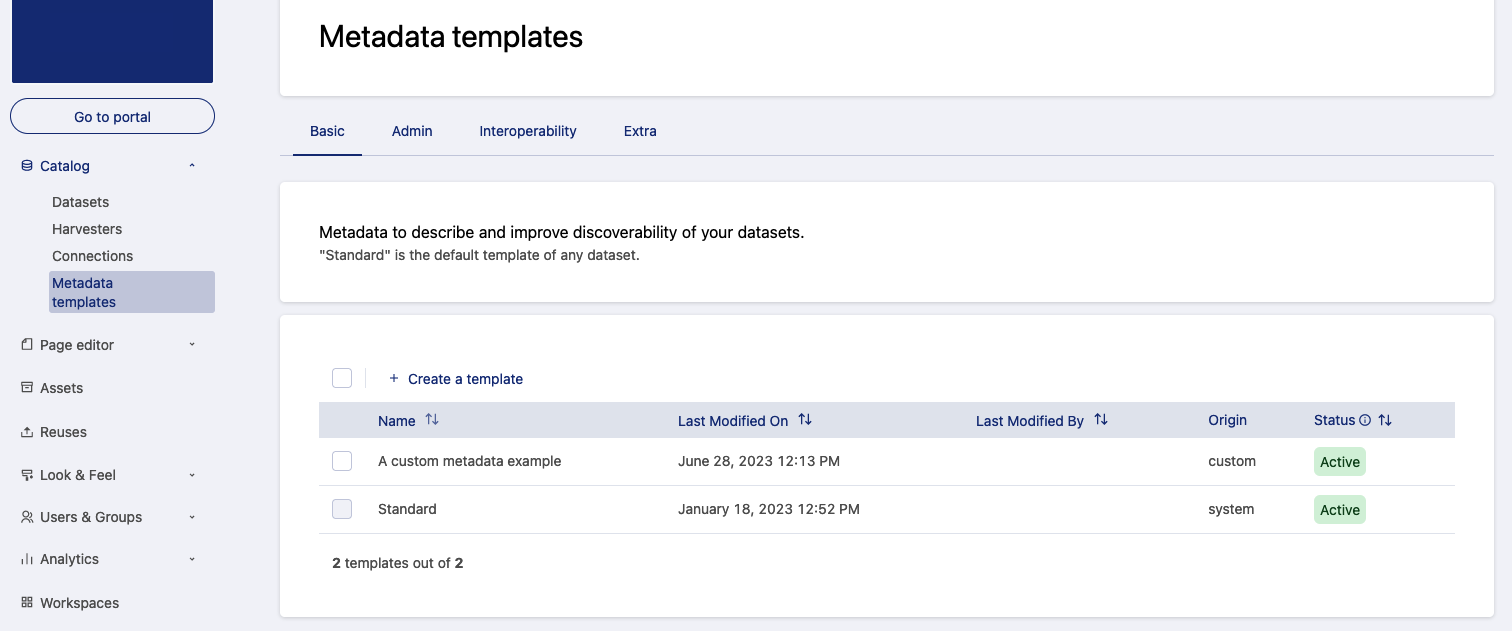Open Workspaces via its grid icon
The height and width of the screenshot is (631, 1512).
tap(27, 603)
